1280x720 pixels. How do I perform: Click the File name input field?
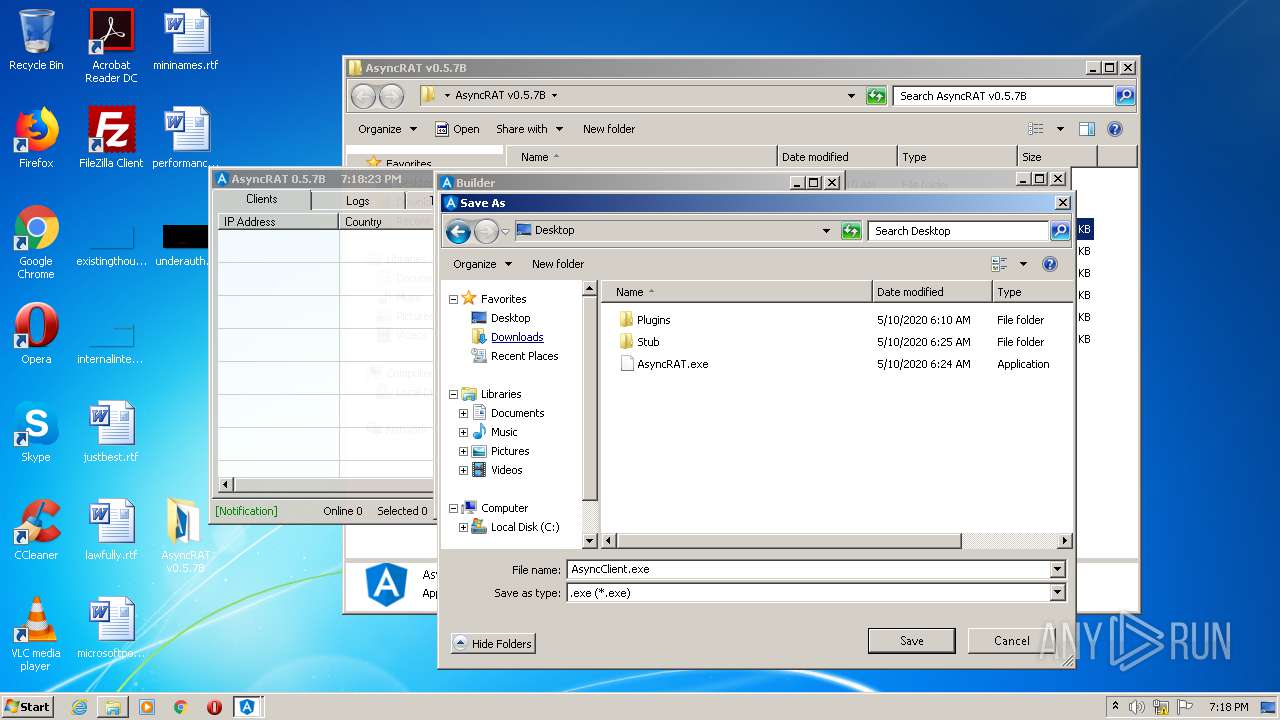808,569
